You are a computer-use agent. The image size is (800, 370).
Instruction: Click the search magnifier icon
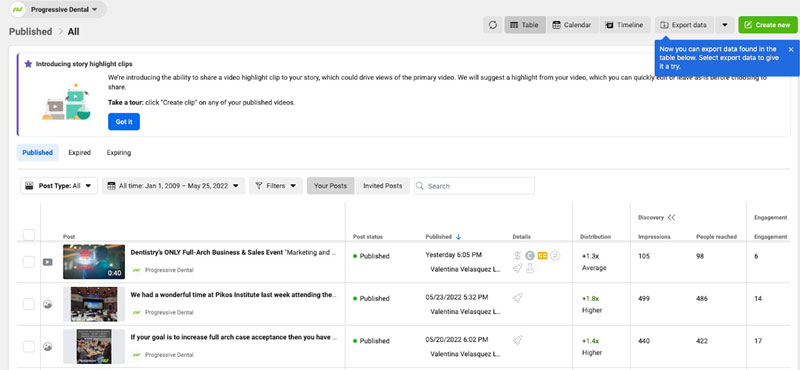point(420,186)
